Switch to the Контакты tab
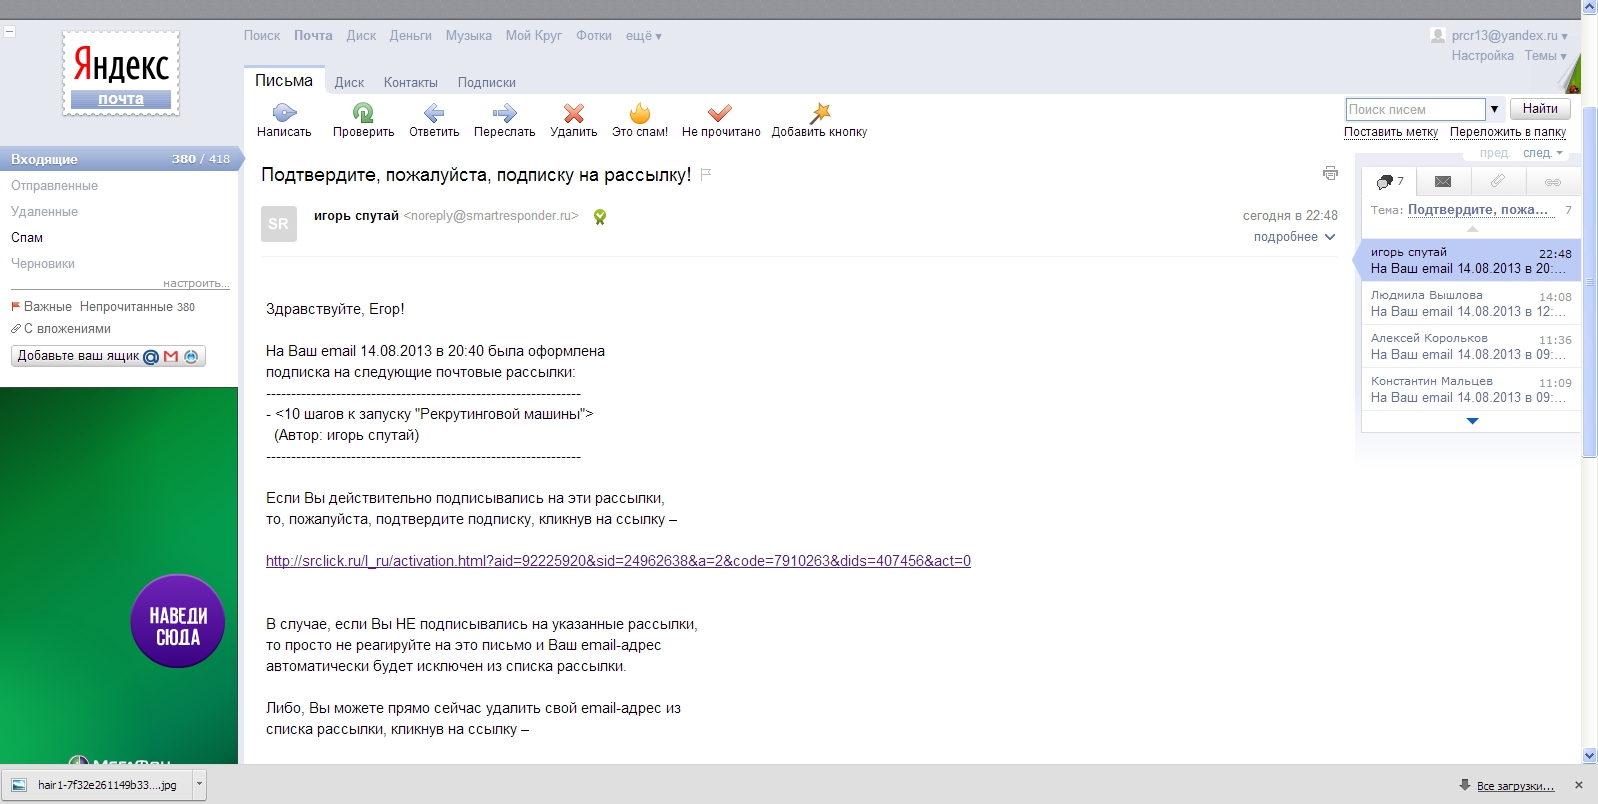This screenshot has height=804, width=1598. [410, 83]
